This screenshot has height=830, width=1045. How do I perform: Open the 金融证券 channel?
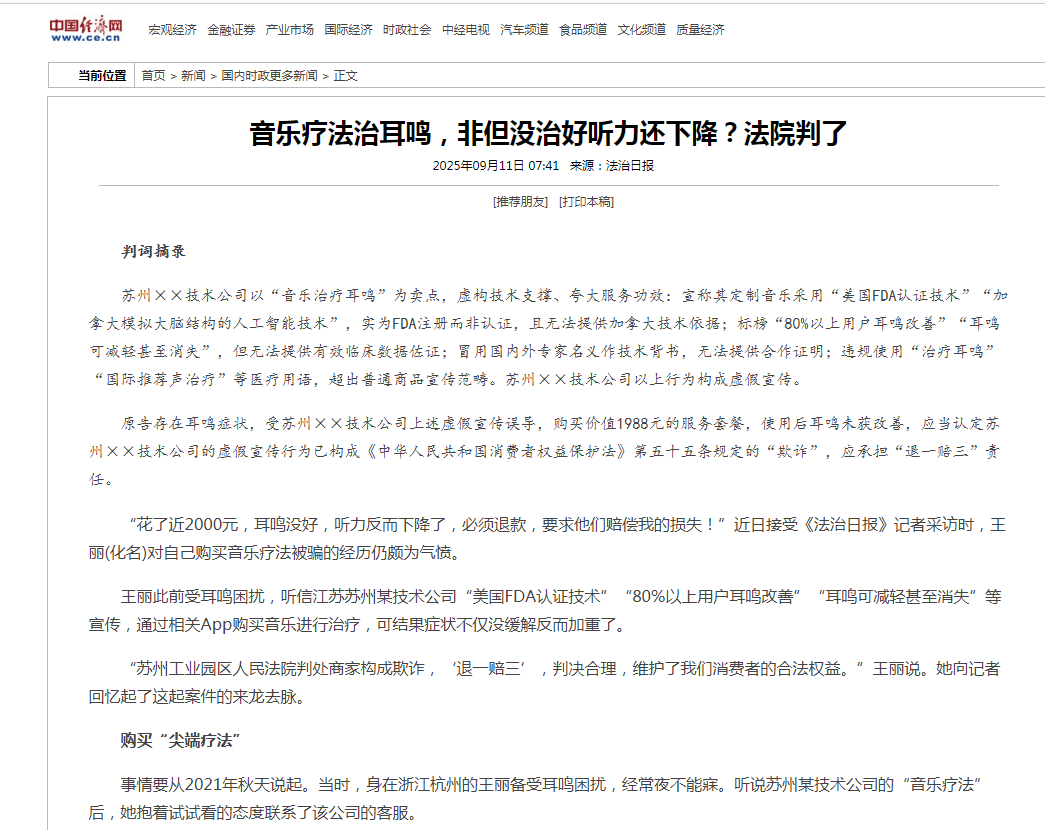[231, 30]
